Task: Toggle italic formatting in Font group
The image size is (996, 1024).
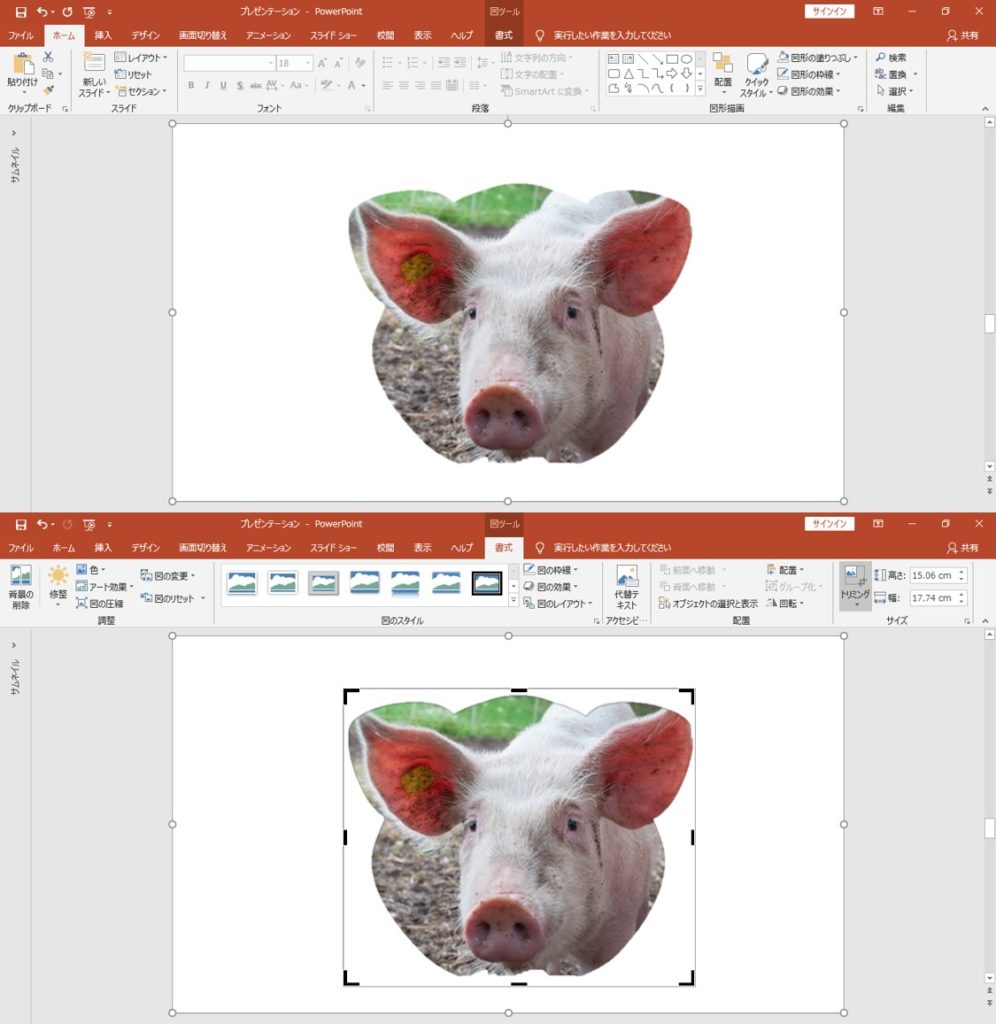Action: click(x=207, y=86)
